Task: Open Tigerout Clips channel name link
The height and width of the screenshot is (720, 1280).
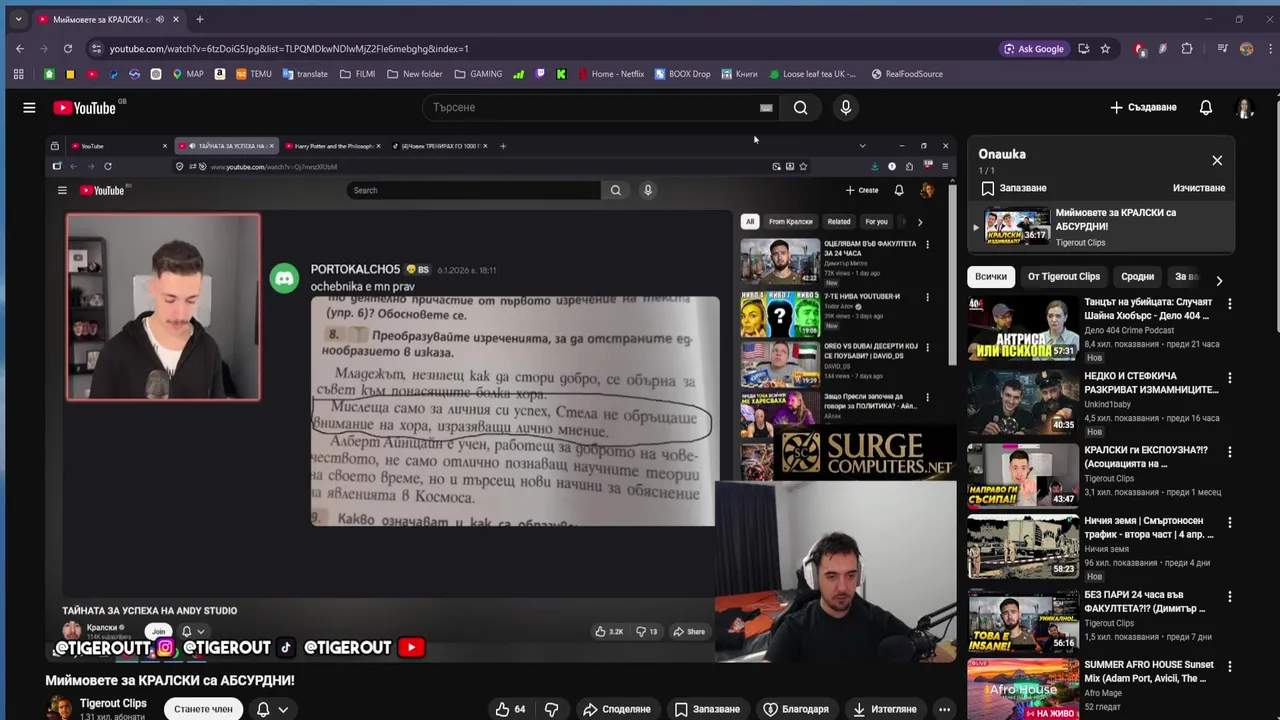Action: 113,703
